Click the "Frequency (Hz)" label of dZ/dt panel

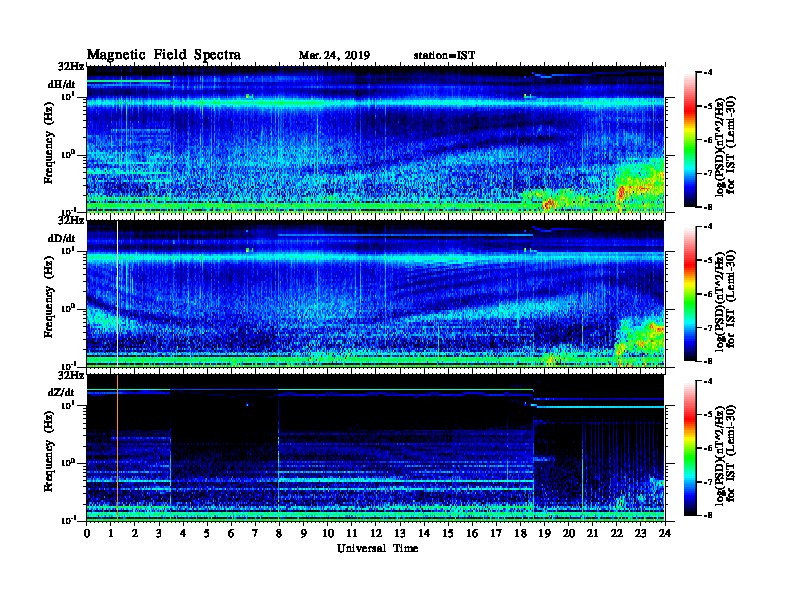[x=48, y=451]
